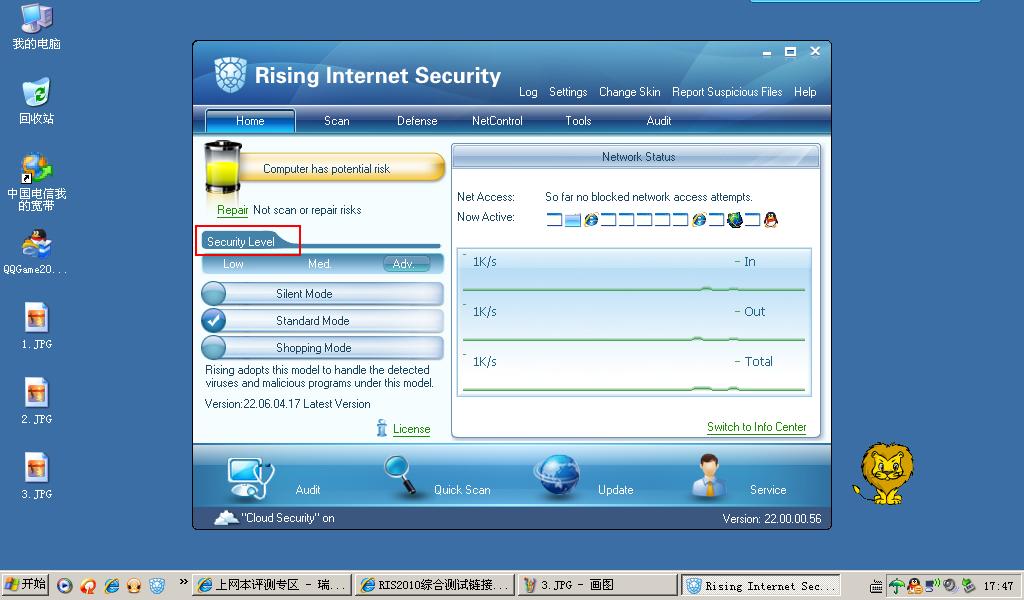This screenshot has width=1024, height=600.
Task: Click the lion mascot on the desktop
Action: (884, 473)
